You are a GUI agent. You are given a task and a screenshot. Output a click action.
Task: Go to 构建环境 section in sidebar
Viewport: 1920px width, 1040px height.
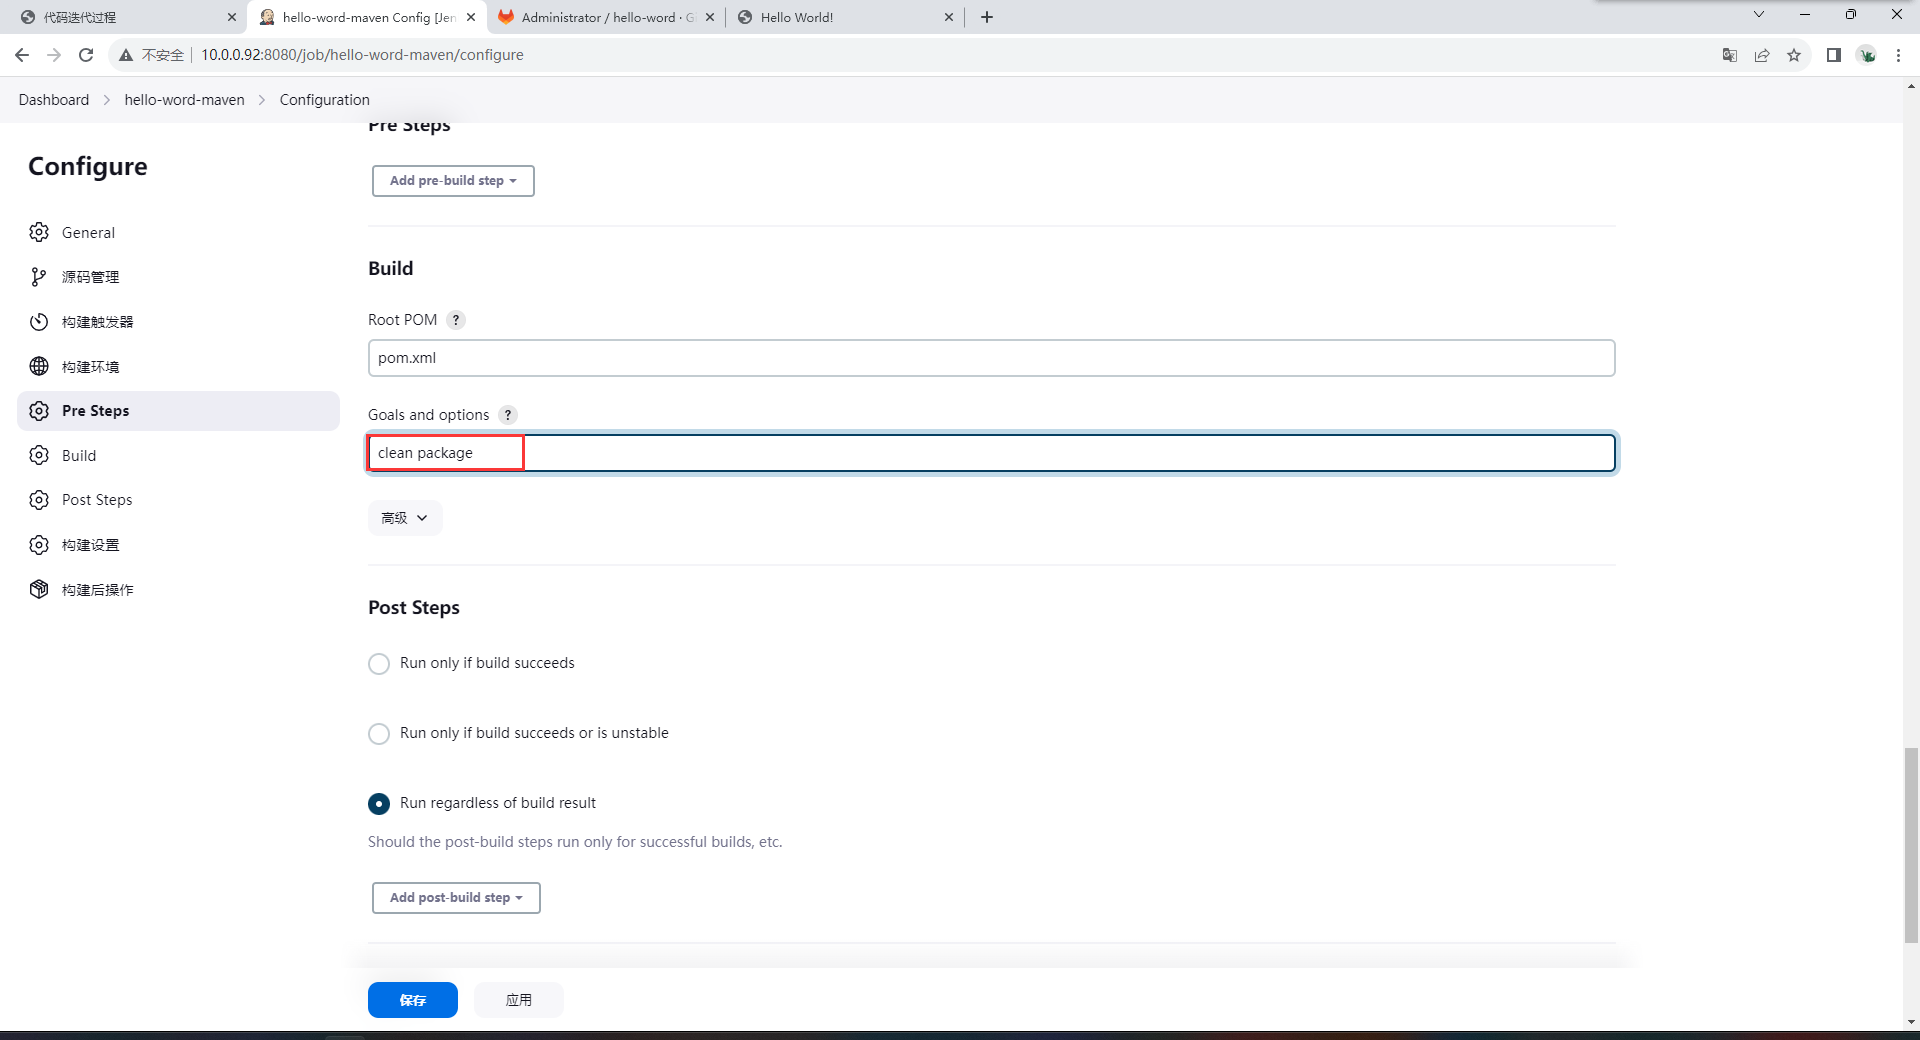(178, 366)
